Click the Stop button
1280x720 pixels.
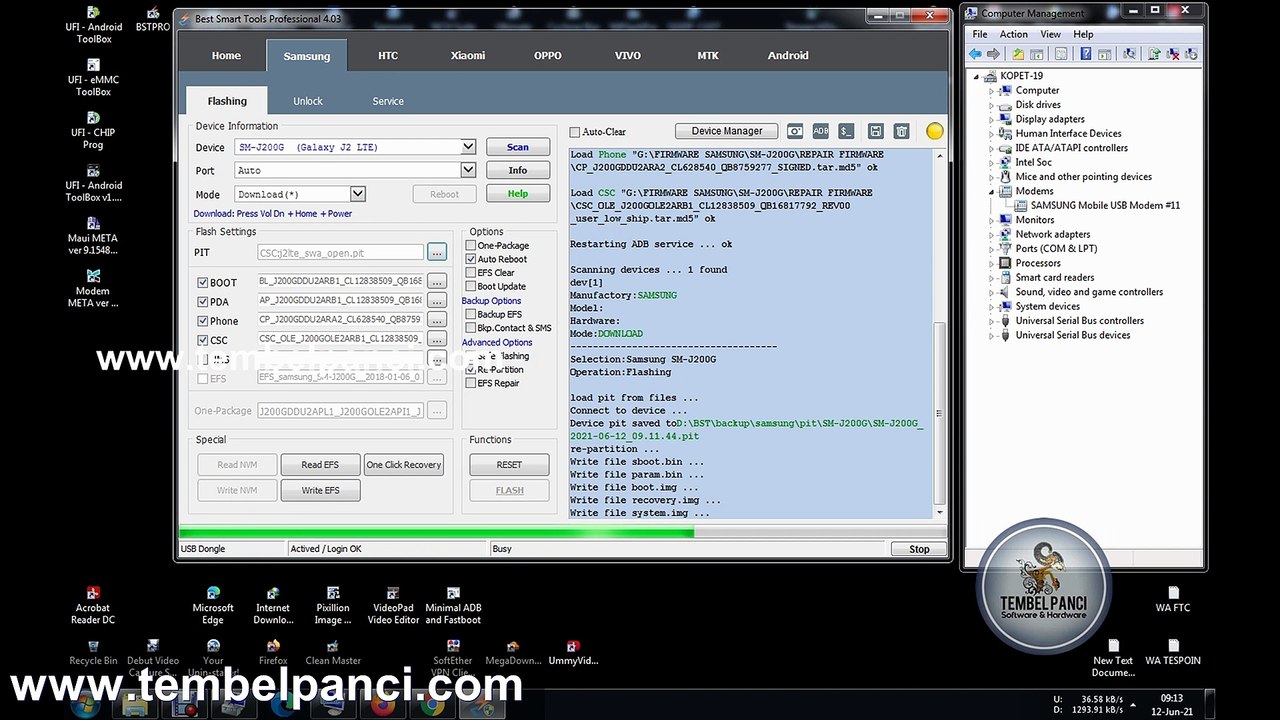coord(919,549)
